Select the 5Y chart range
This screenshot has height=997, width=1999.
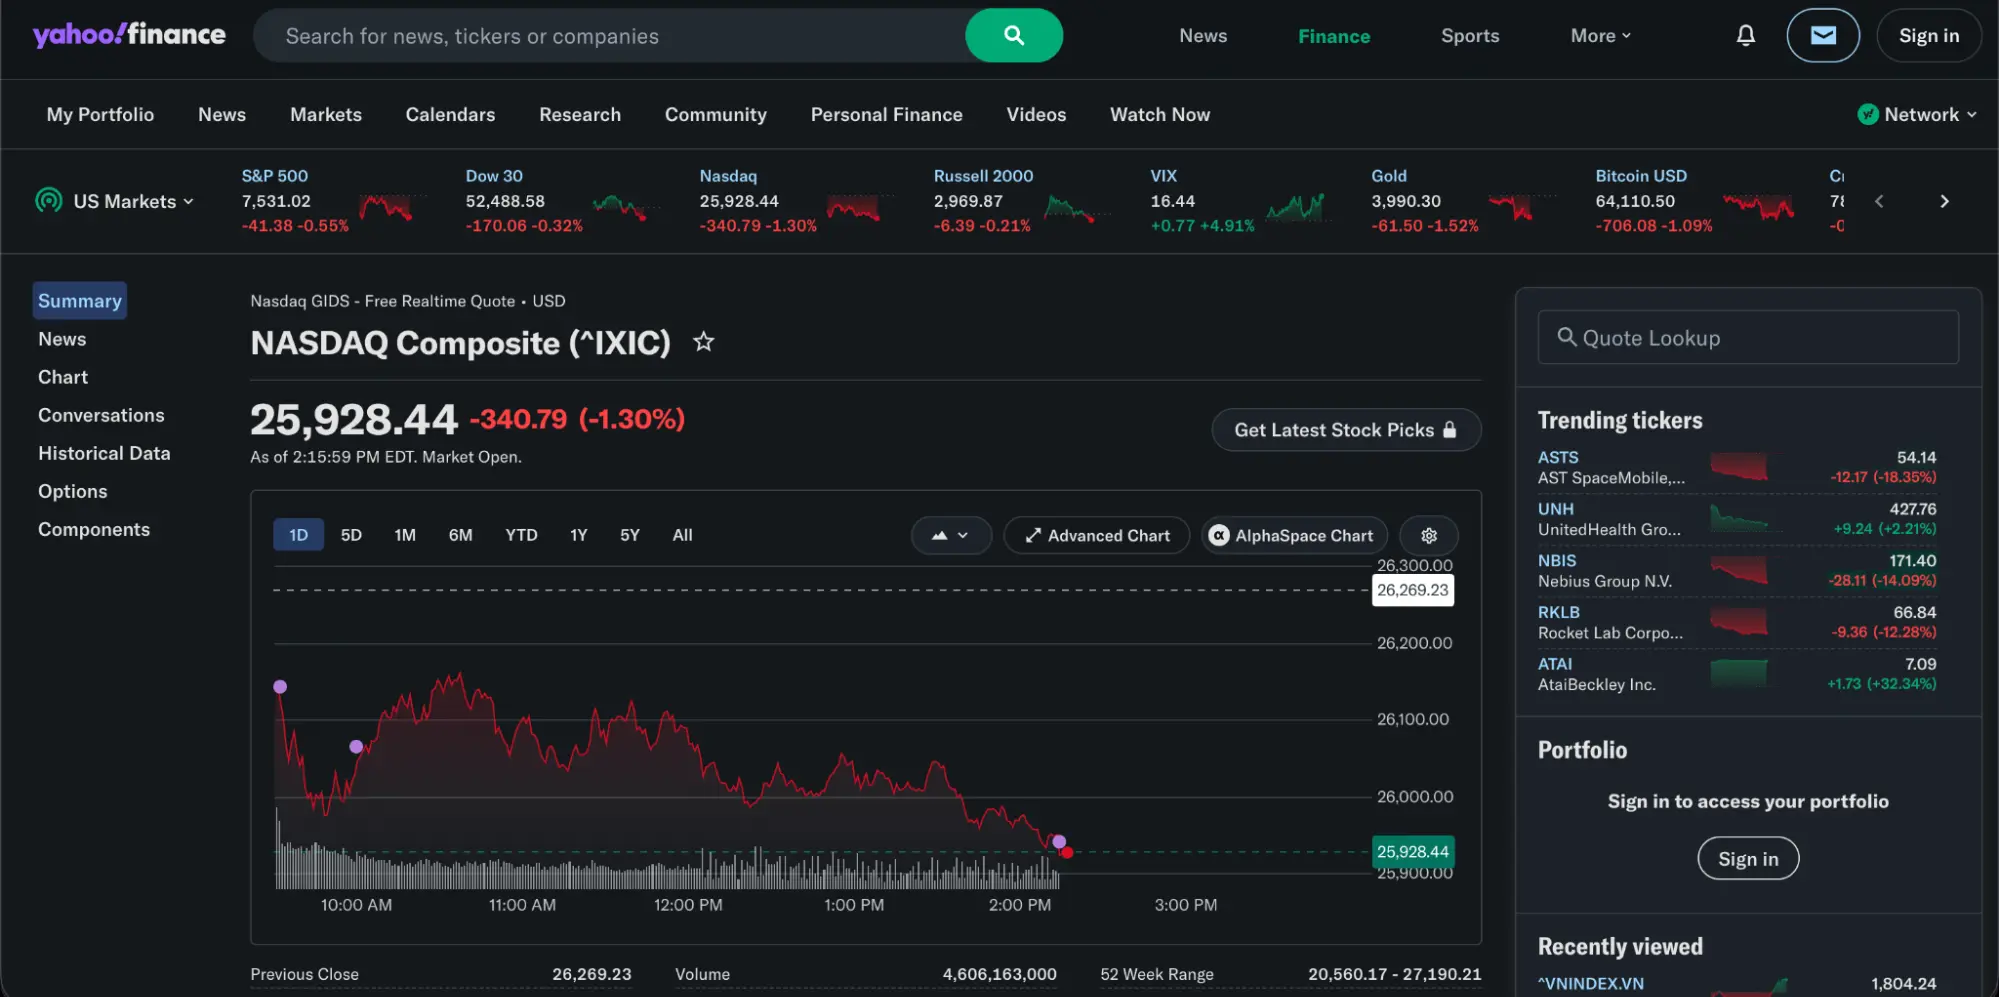pyautogui.click(x=629, y=535)
